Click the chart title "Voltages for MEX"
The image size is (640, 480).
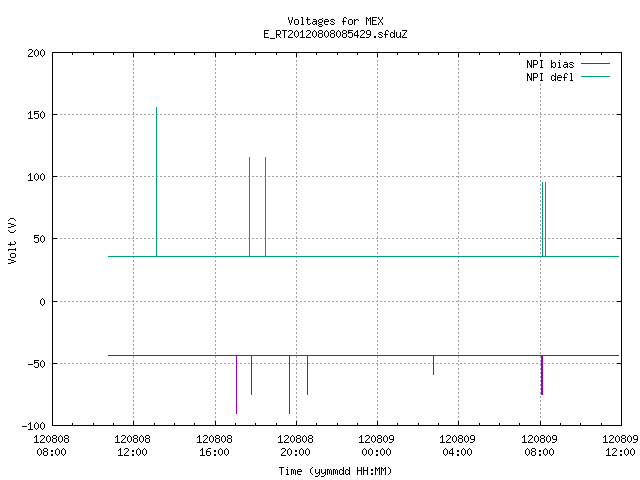[335, 21]
